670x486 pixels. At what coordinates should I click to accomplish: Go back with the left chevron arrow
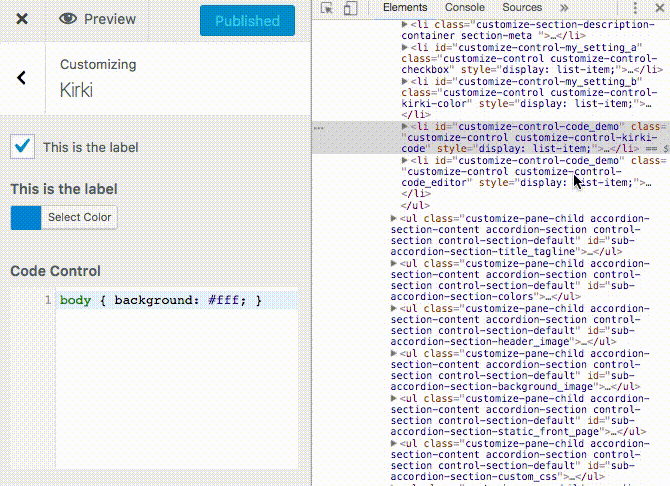click(21, 78)
